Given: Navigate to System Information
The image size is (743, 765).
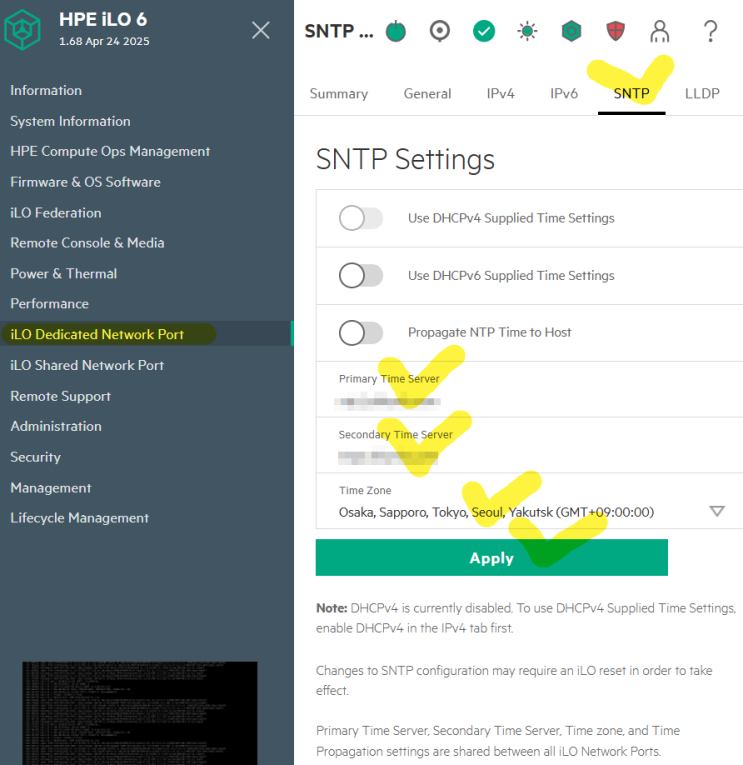Looking at the screenshot, I should pos(70,121).
